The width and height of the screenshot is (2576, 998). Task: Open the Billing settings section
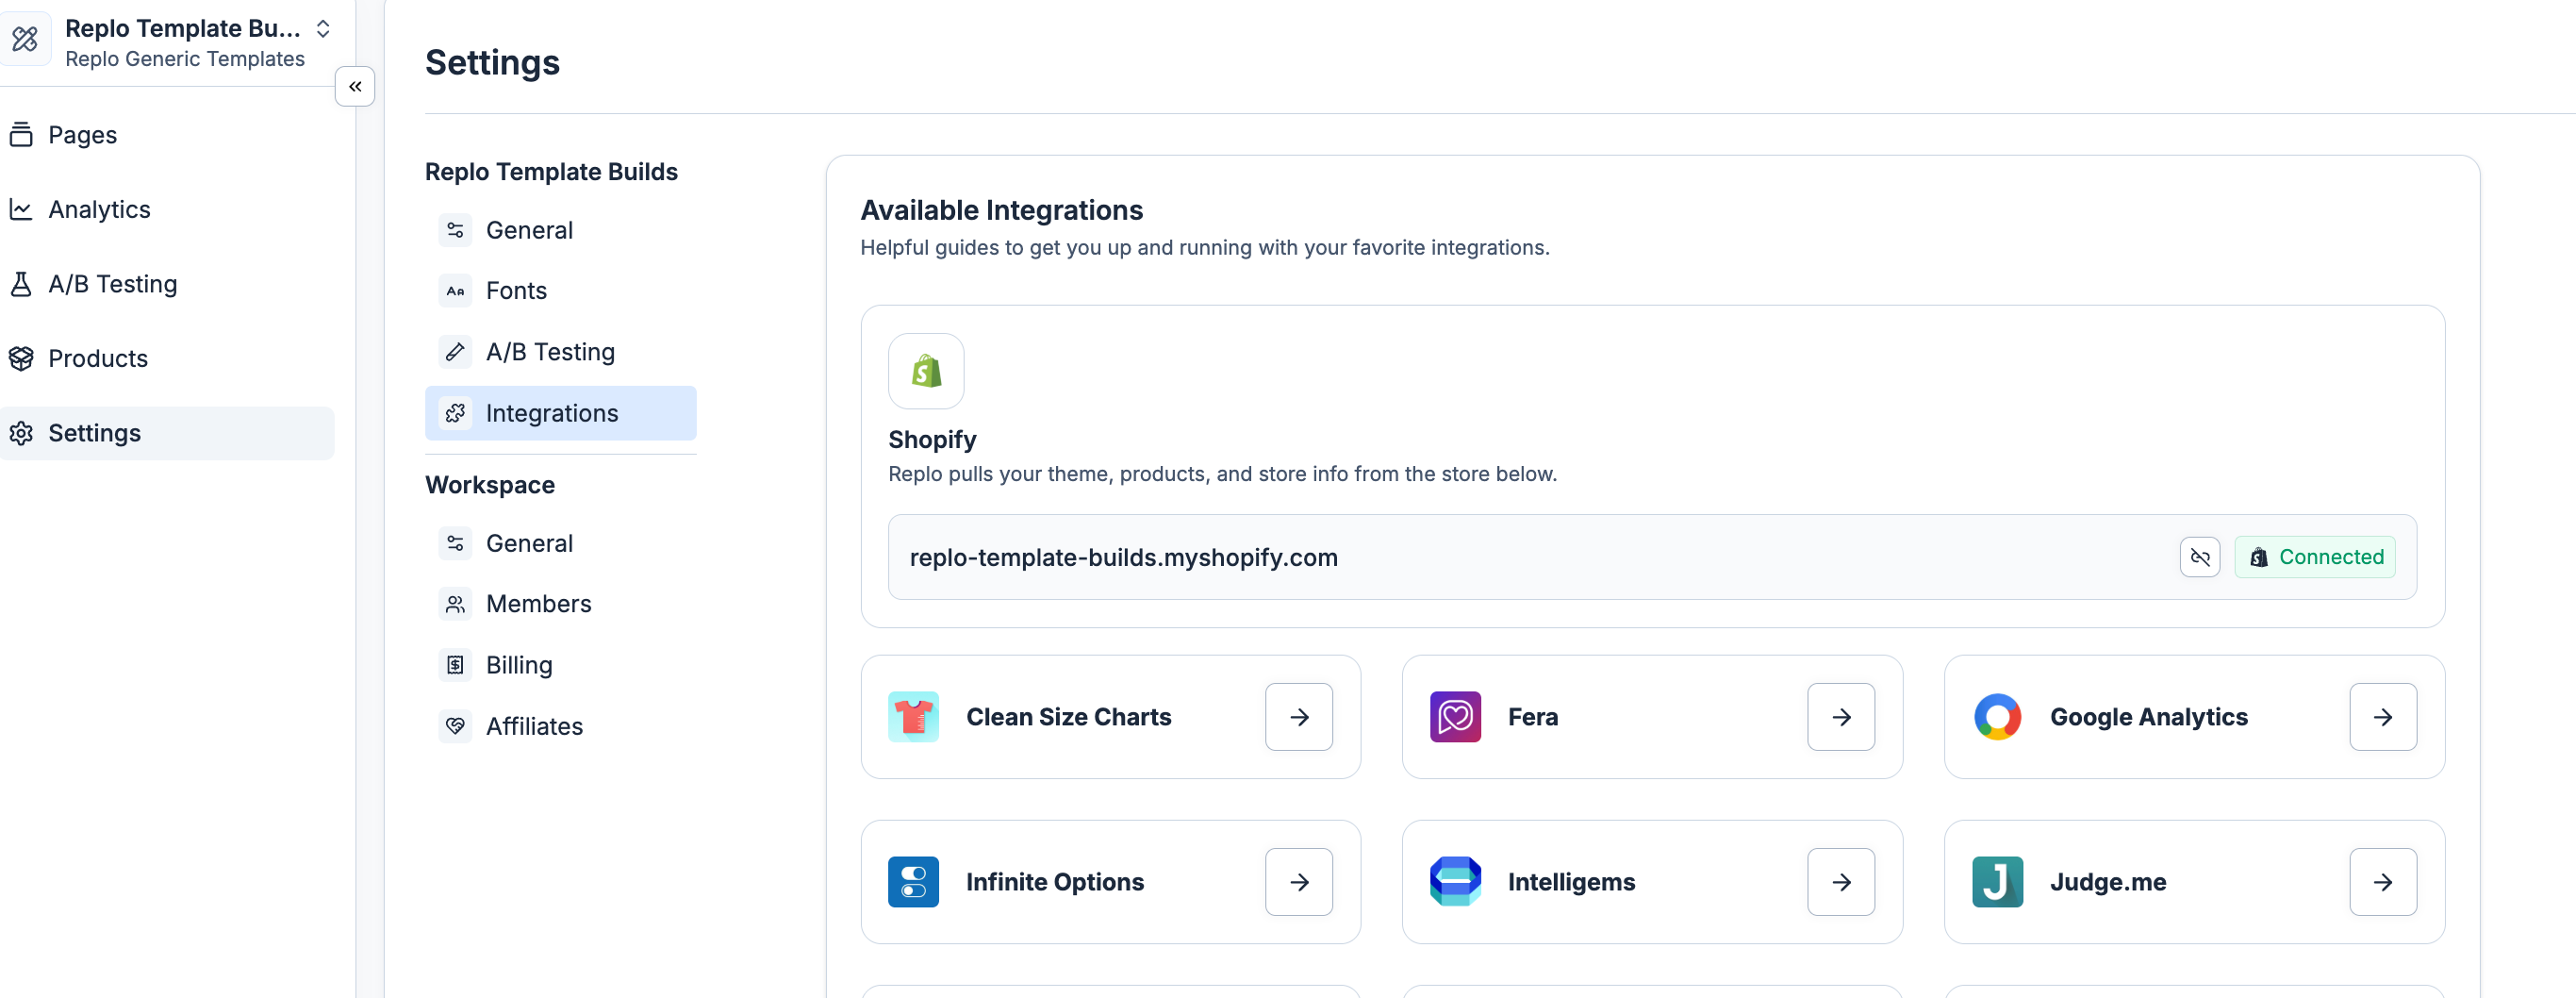click(x=518, y=665)
